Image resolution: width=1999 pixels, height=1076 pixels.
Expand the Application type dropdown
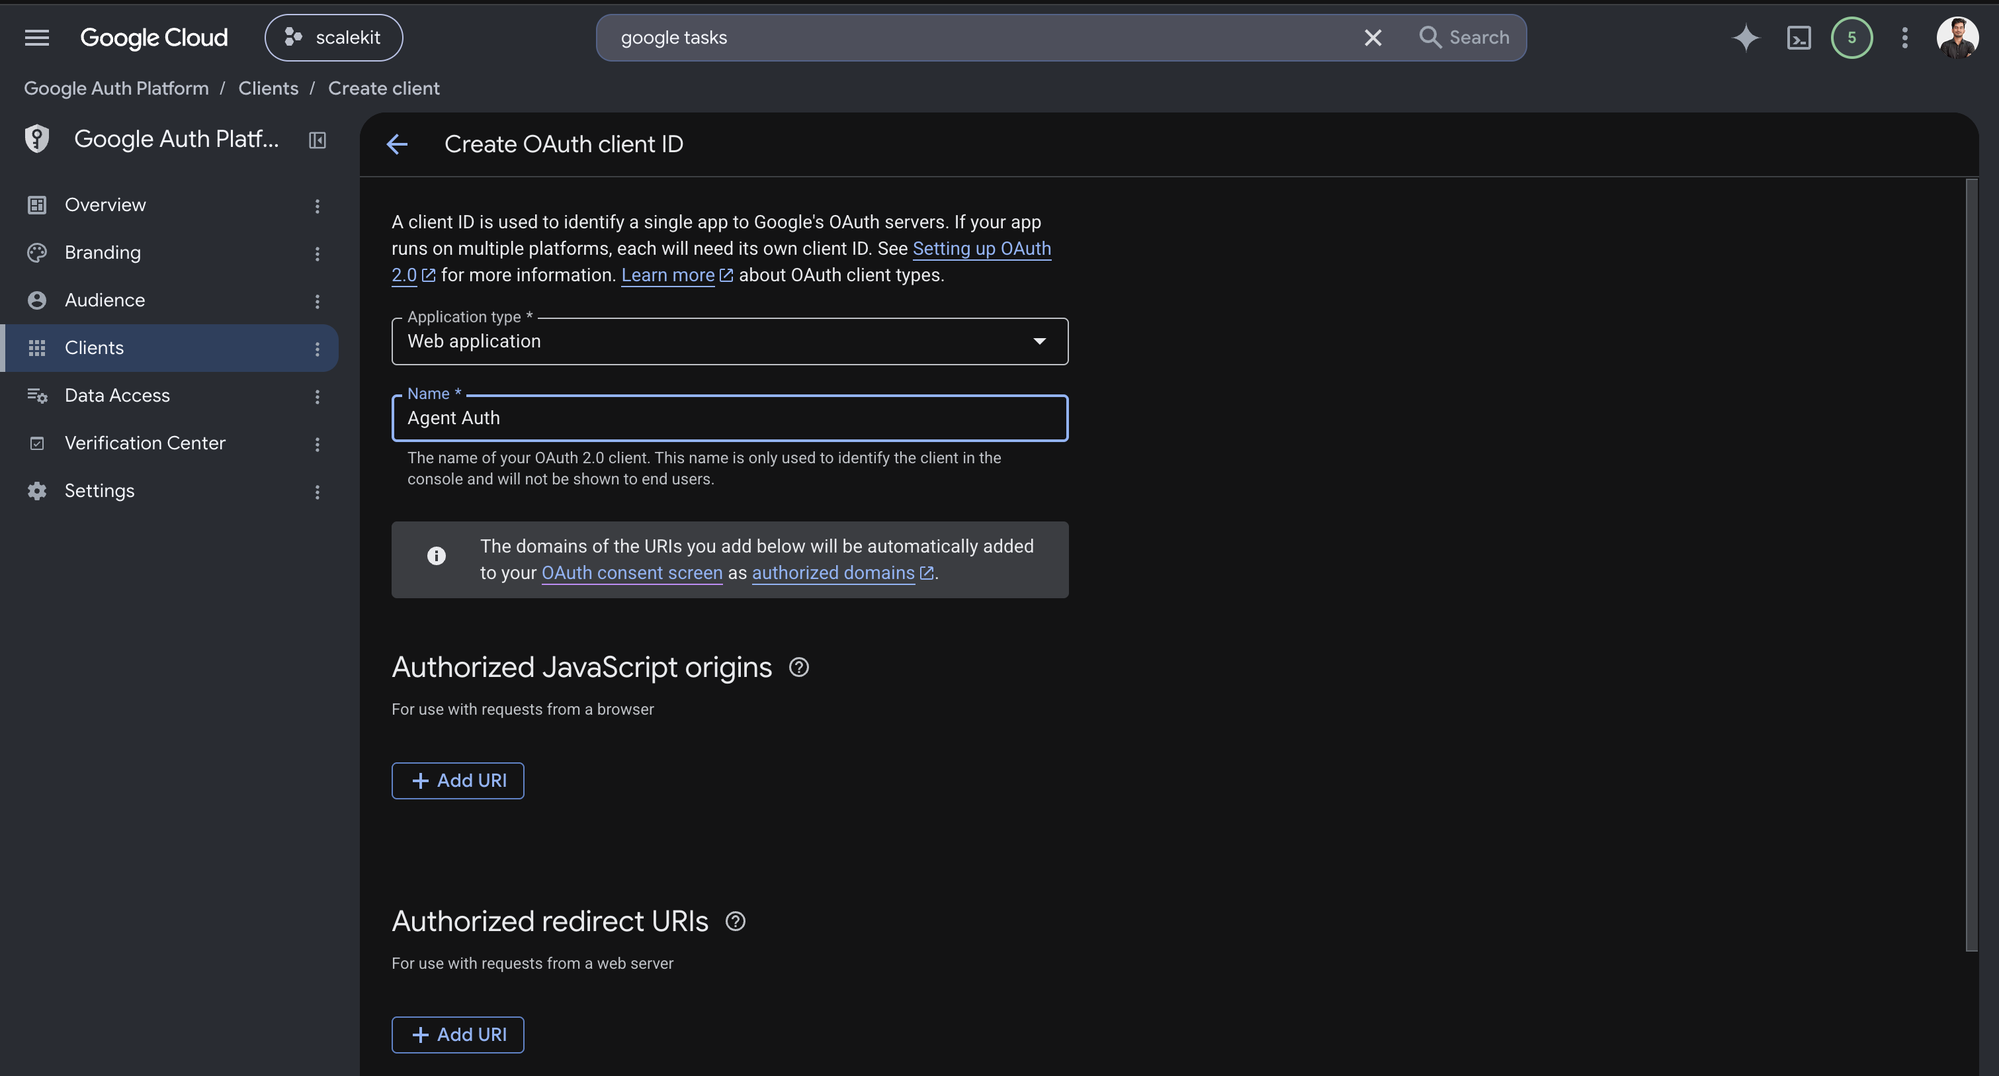pos(730,341)
